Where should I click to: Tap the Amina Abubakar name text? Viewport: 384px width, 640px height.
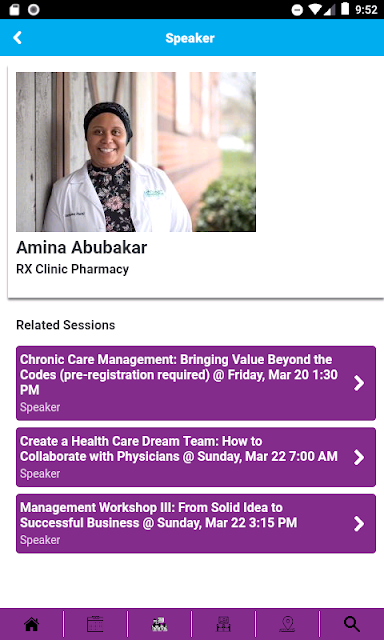point(82,247)
